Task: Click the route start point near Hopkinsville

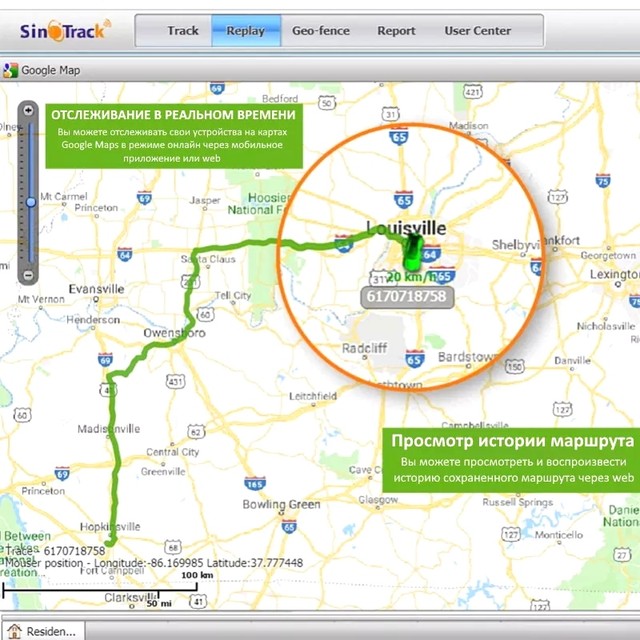Action: [x=109, y=543]
